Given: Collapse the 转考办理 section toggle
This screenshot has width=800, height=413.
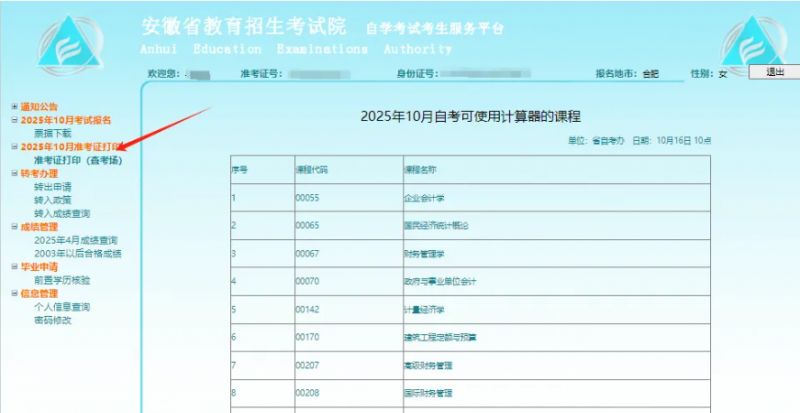Looking at the screenshot, I should coord(14,173).
